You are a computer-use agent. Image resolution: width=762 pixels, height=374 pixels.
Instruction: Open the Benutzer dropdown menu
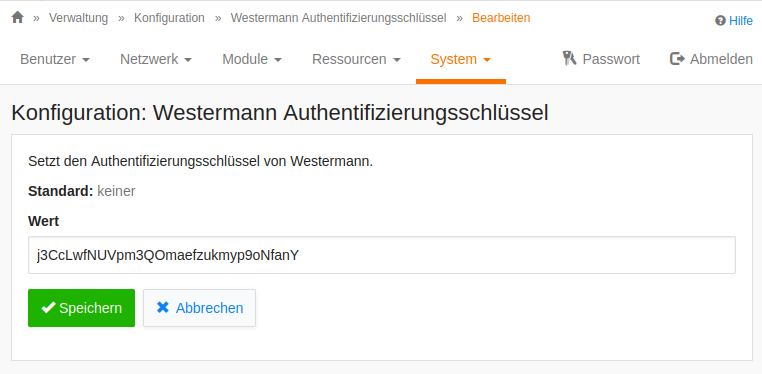click(x=55, y=59)
